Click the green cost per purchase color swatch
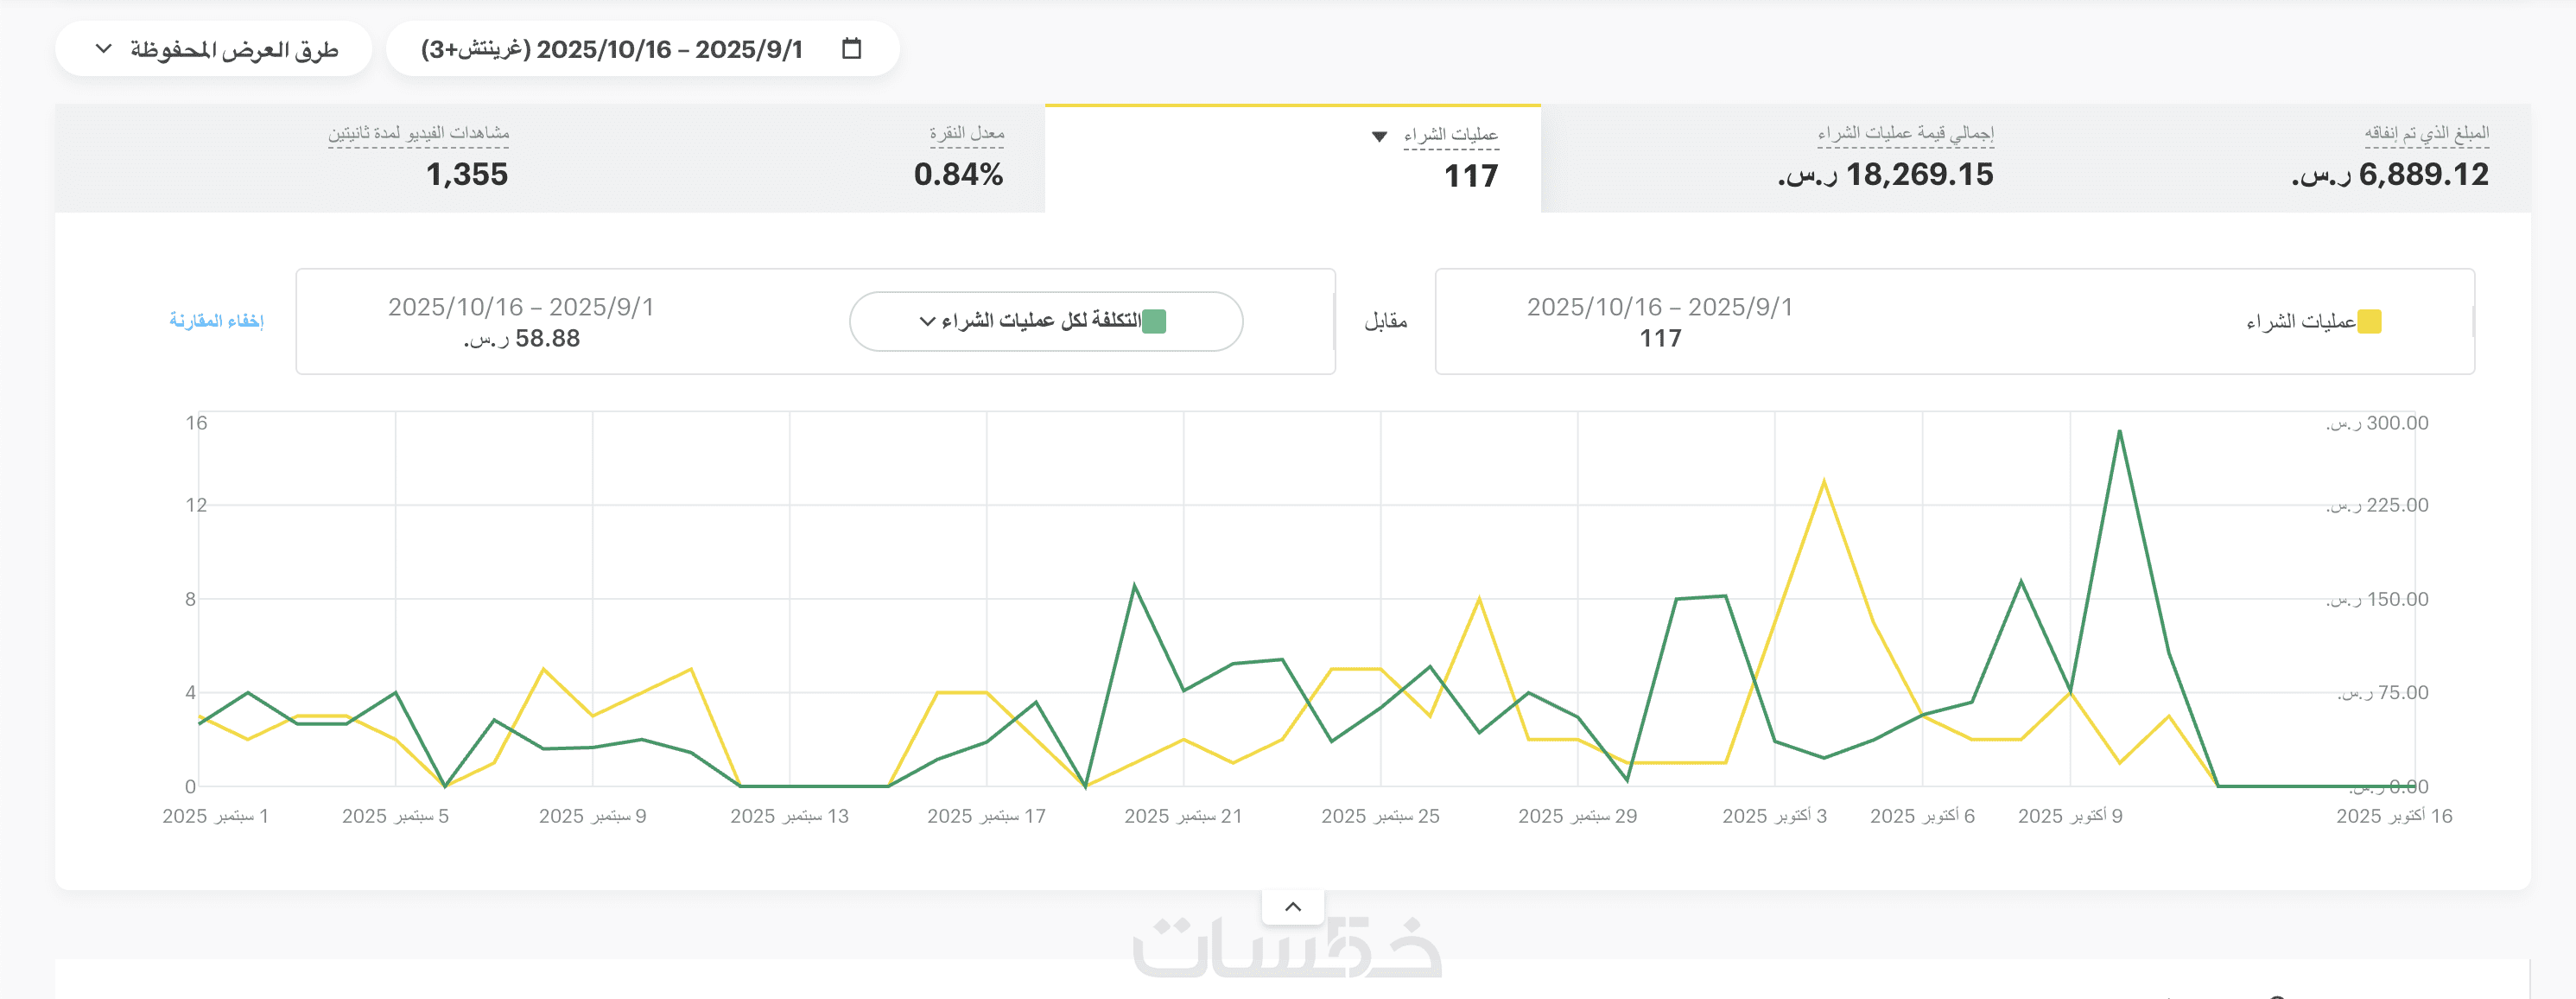This screenshot has height=999, width=2576. coord(1154,321)
